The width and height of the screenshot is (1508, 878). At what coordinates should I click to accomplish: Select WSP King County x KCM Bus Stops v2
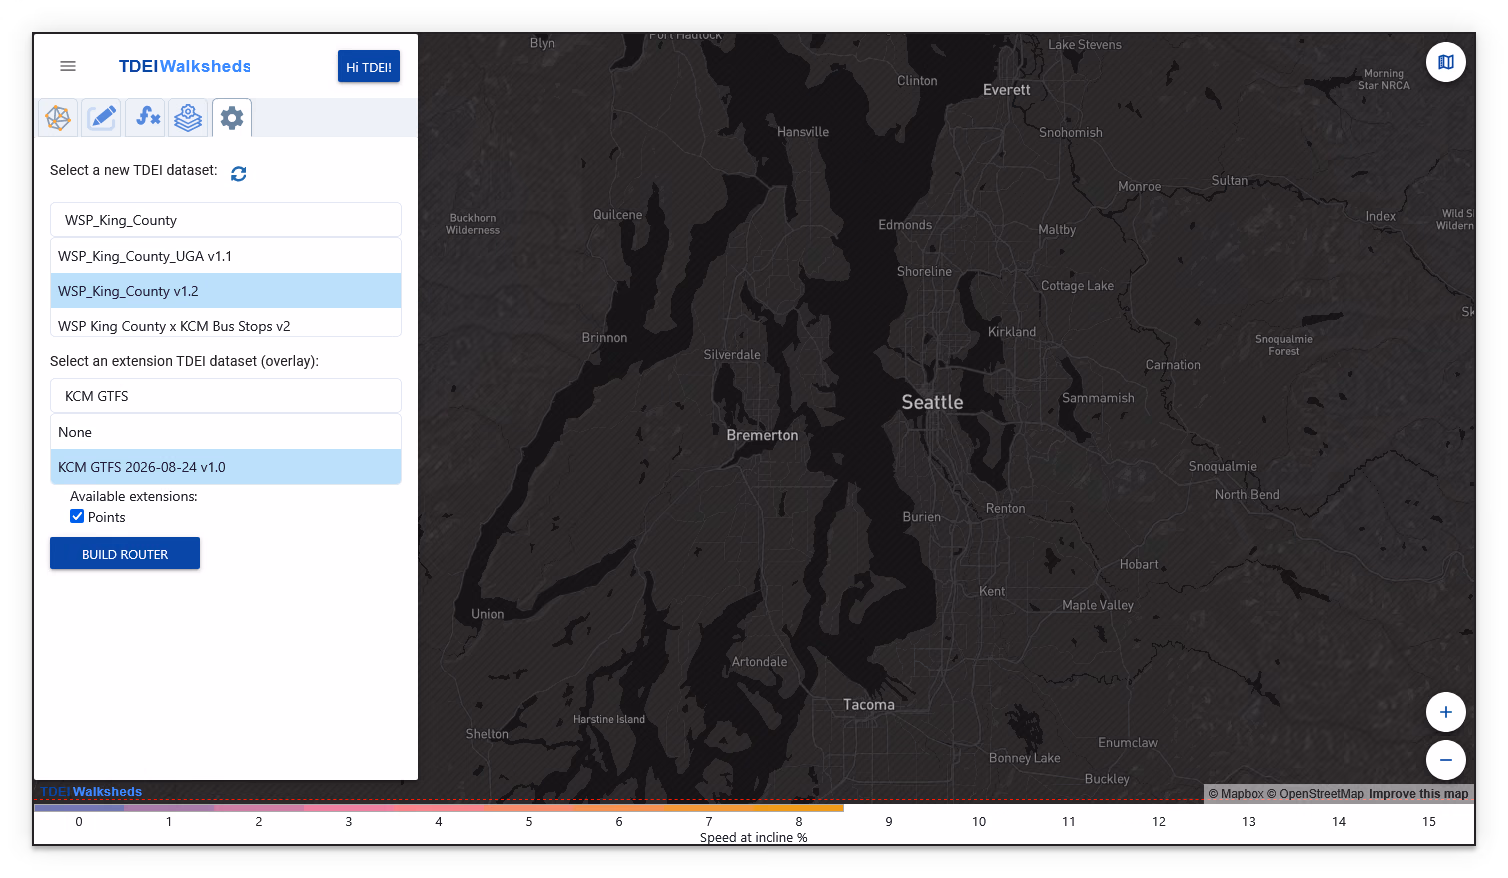226,325
